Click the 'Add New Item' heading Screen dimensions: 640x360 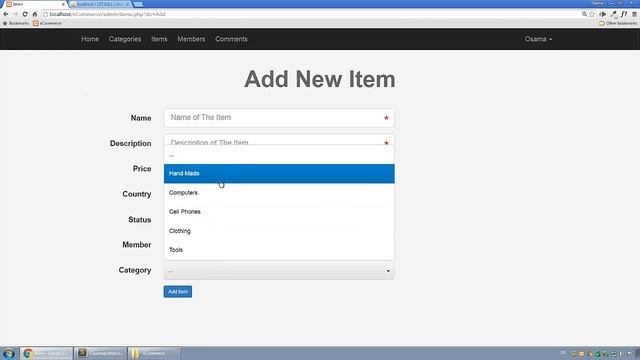coord(320,79)
